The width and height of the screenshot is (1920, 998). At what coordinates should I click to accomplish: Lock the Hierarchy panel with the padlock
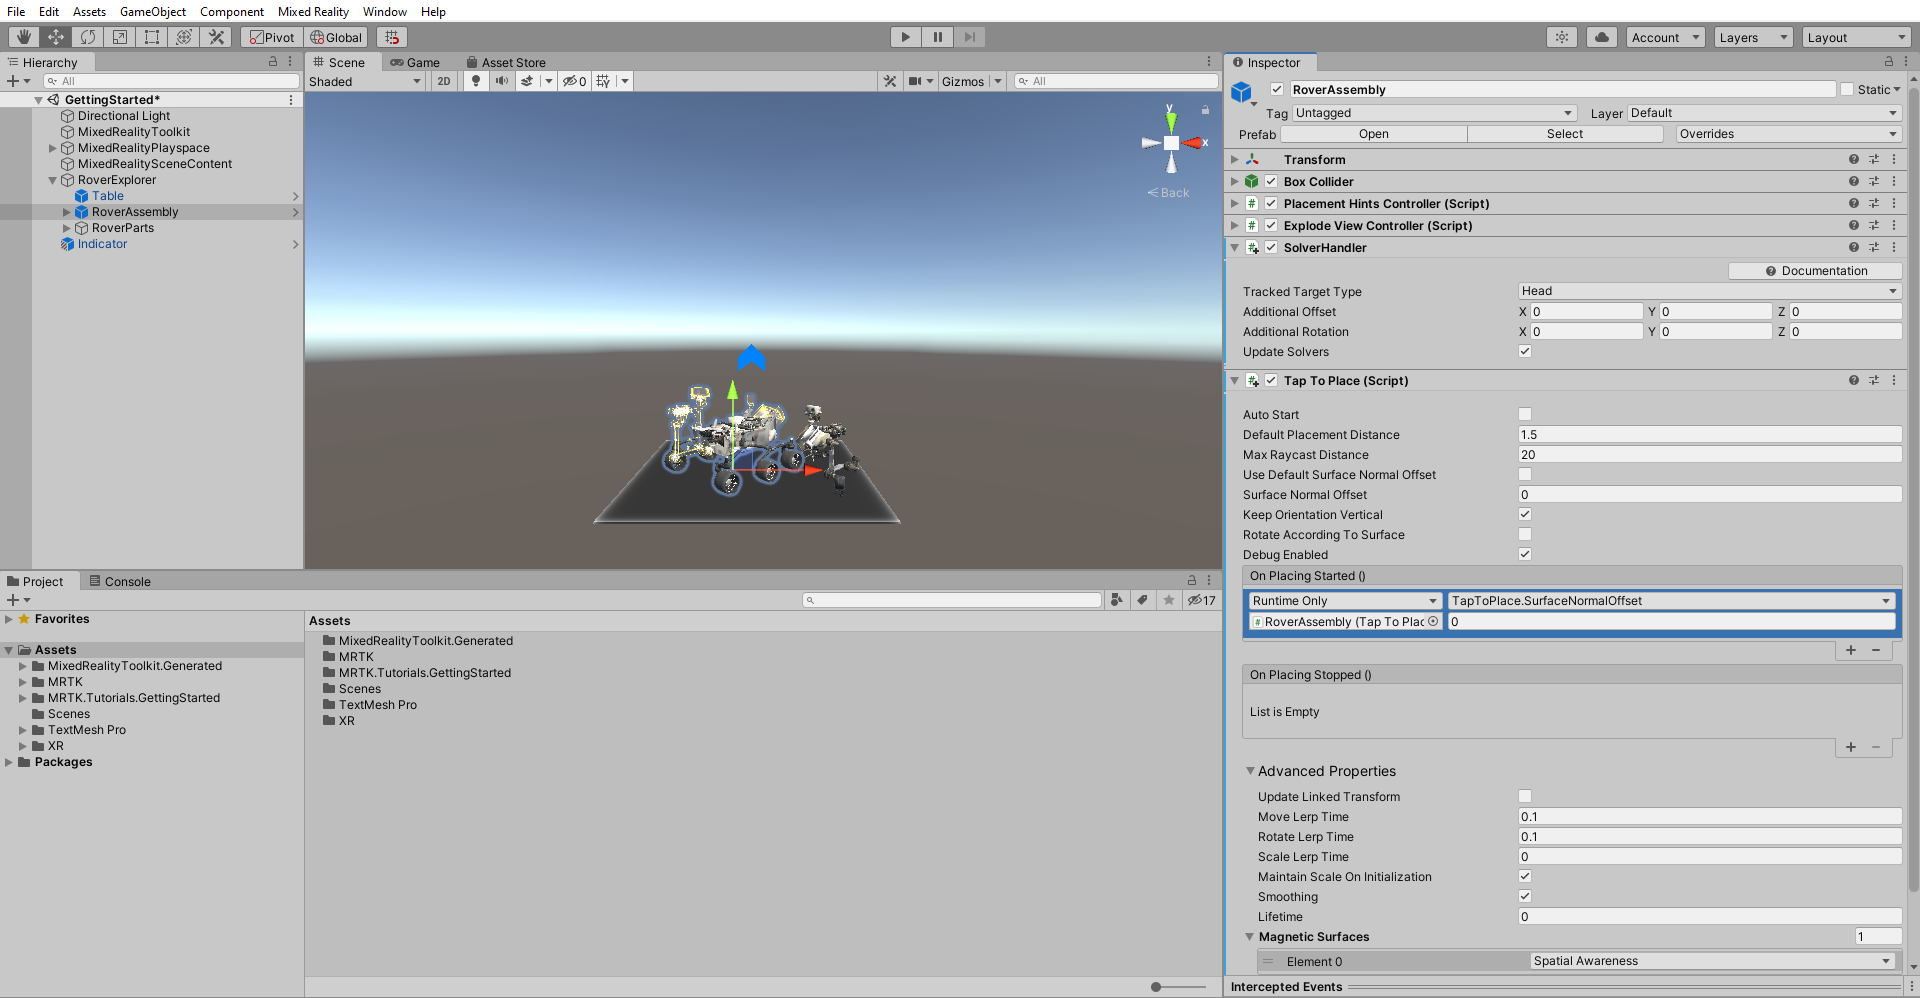pyautogui.click(x=273, y=62)
